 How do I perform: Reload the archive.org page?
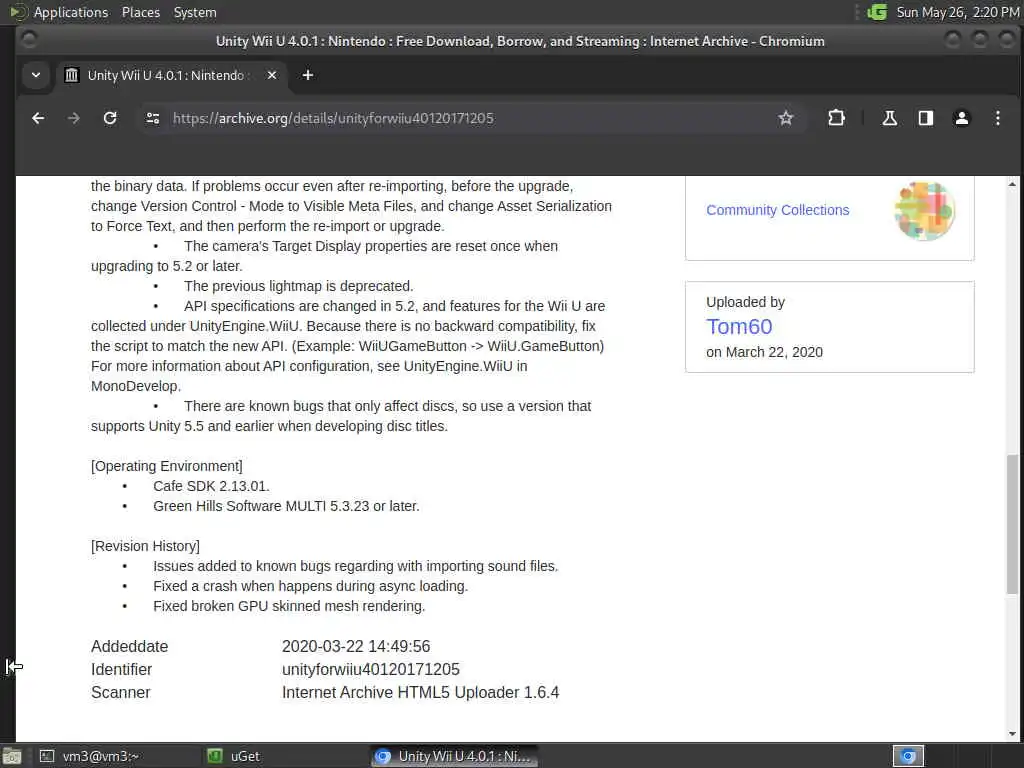110,118
